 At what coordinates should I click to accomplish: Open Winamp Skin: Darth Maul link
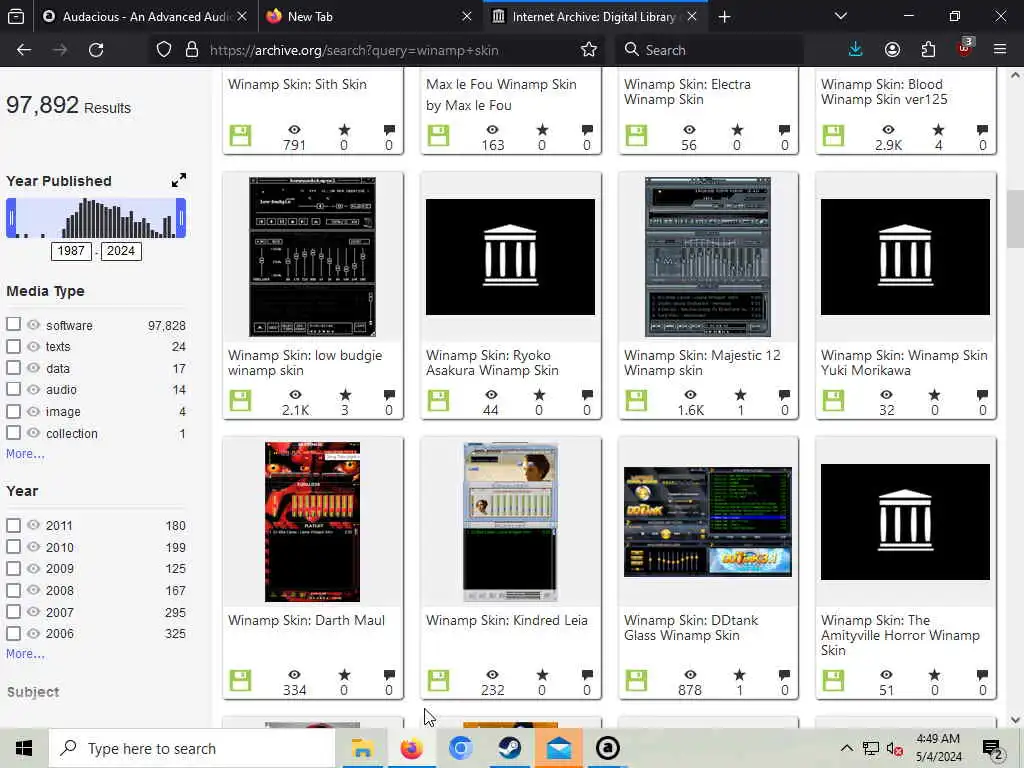pyautogui.click(x=306, y=620)
